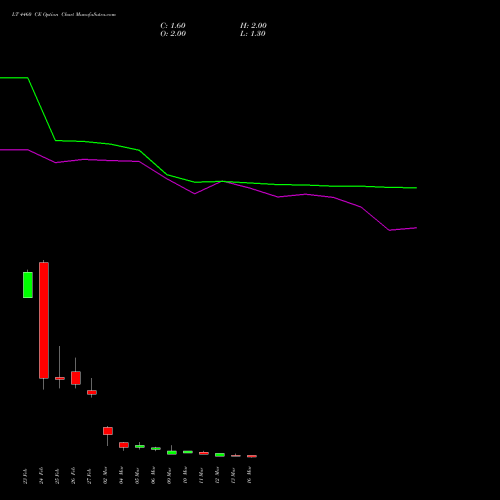This screenshot has width=500, height=500.
Task: Click the "02 Mar" date axis label
Action: click(106, 475)
